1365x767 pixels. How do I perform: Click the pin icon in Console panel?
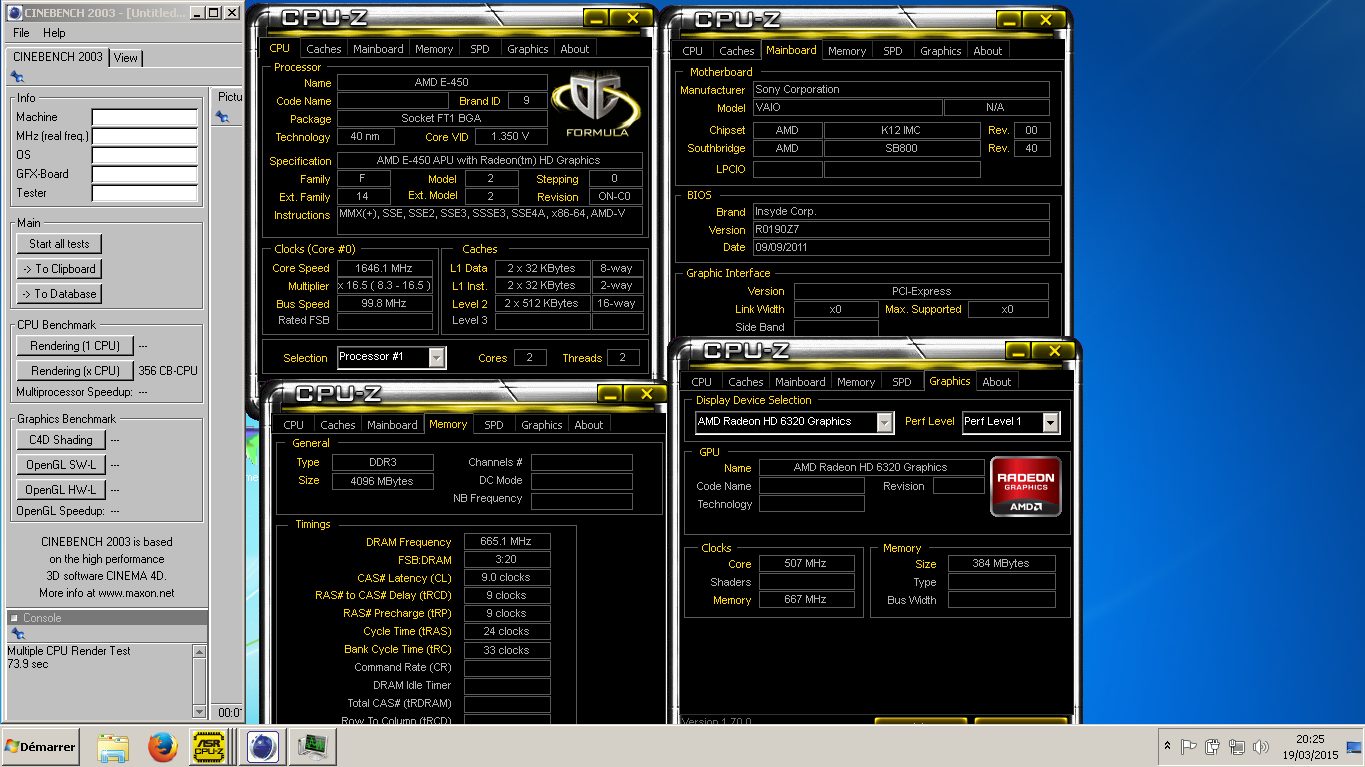[17, 634]
